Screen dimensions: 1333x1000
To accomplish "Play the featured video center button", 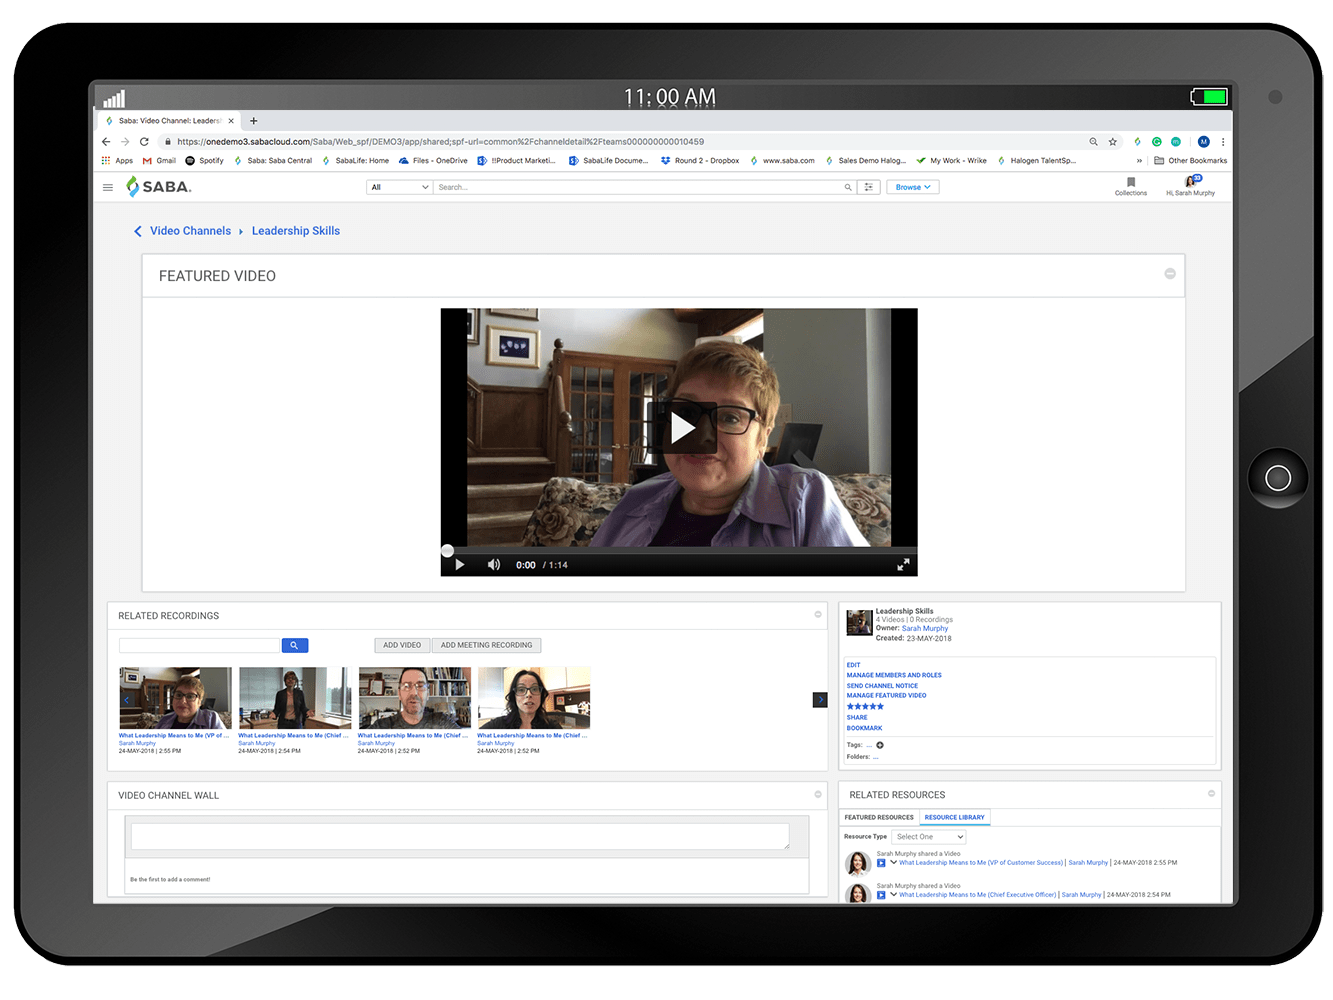I will (x=682, y=428).
